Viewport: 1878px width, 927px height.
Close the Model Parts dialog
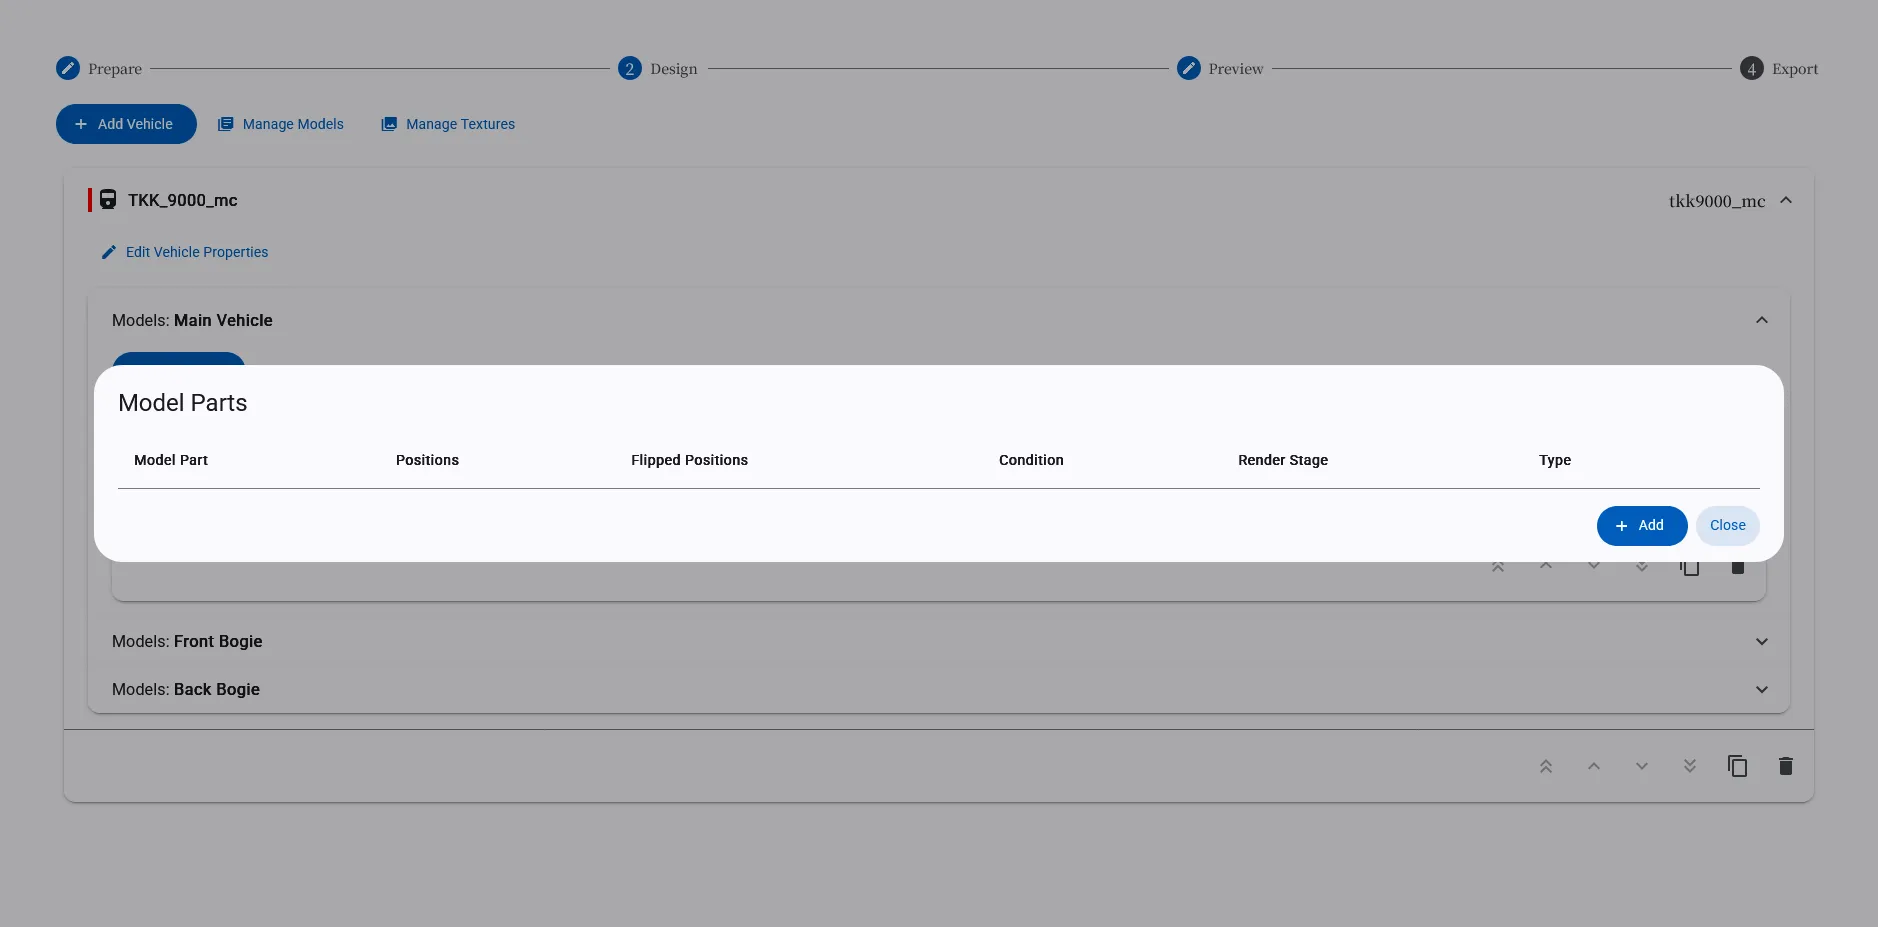tap(1727, 525)
